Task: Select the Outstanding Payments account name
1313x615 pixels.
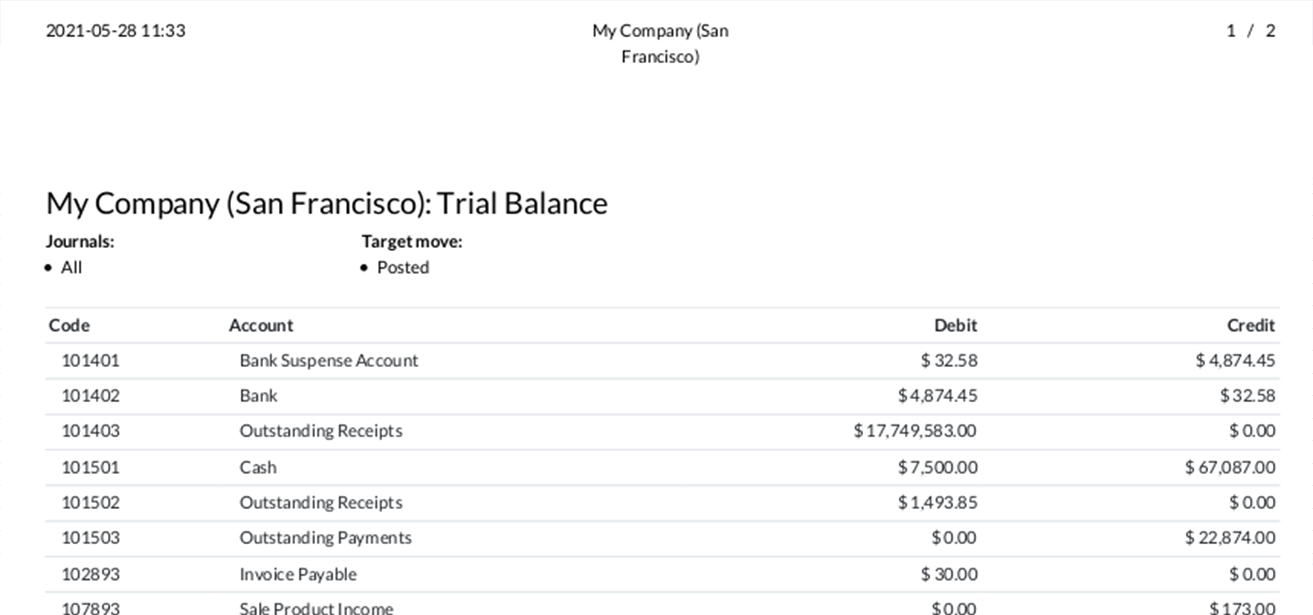Action: (325, 538)
